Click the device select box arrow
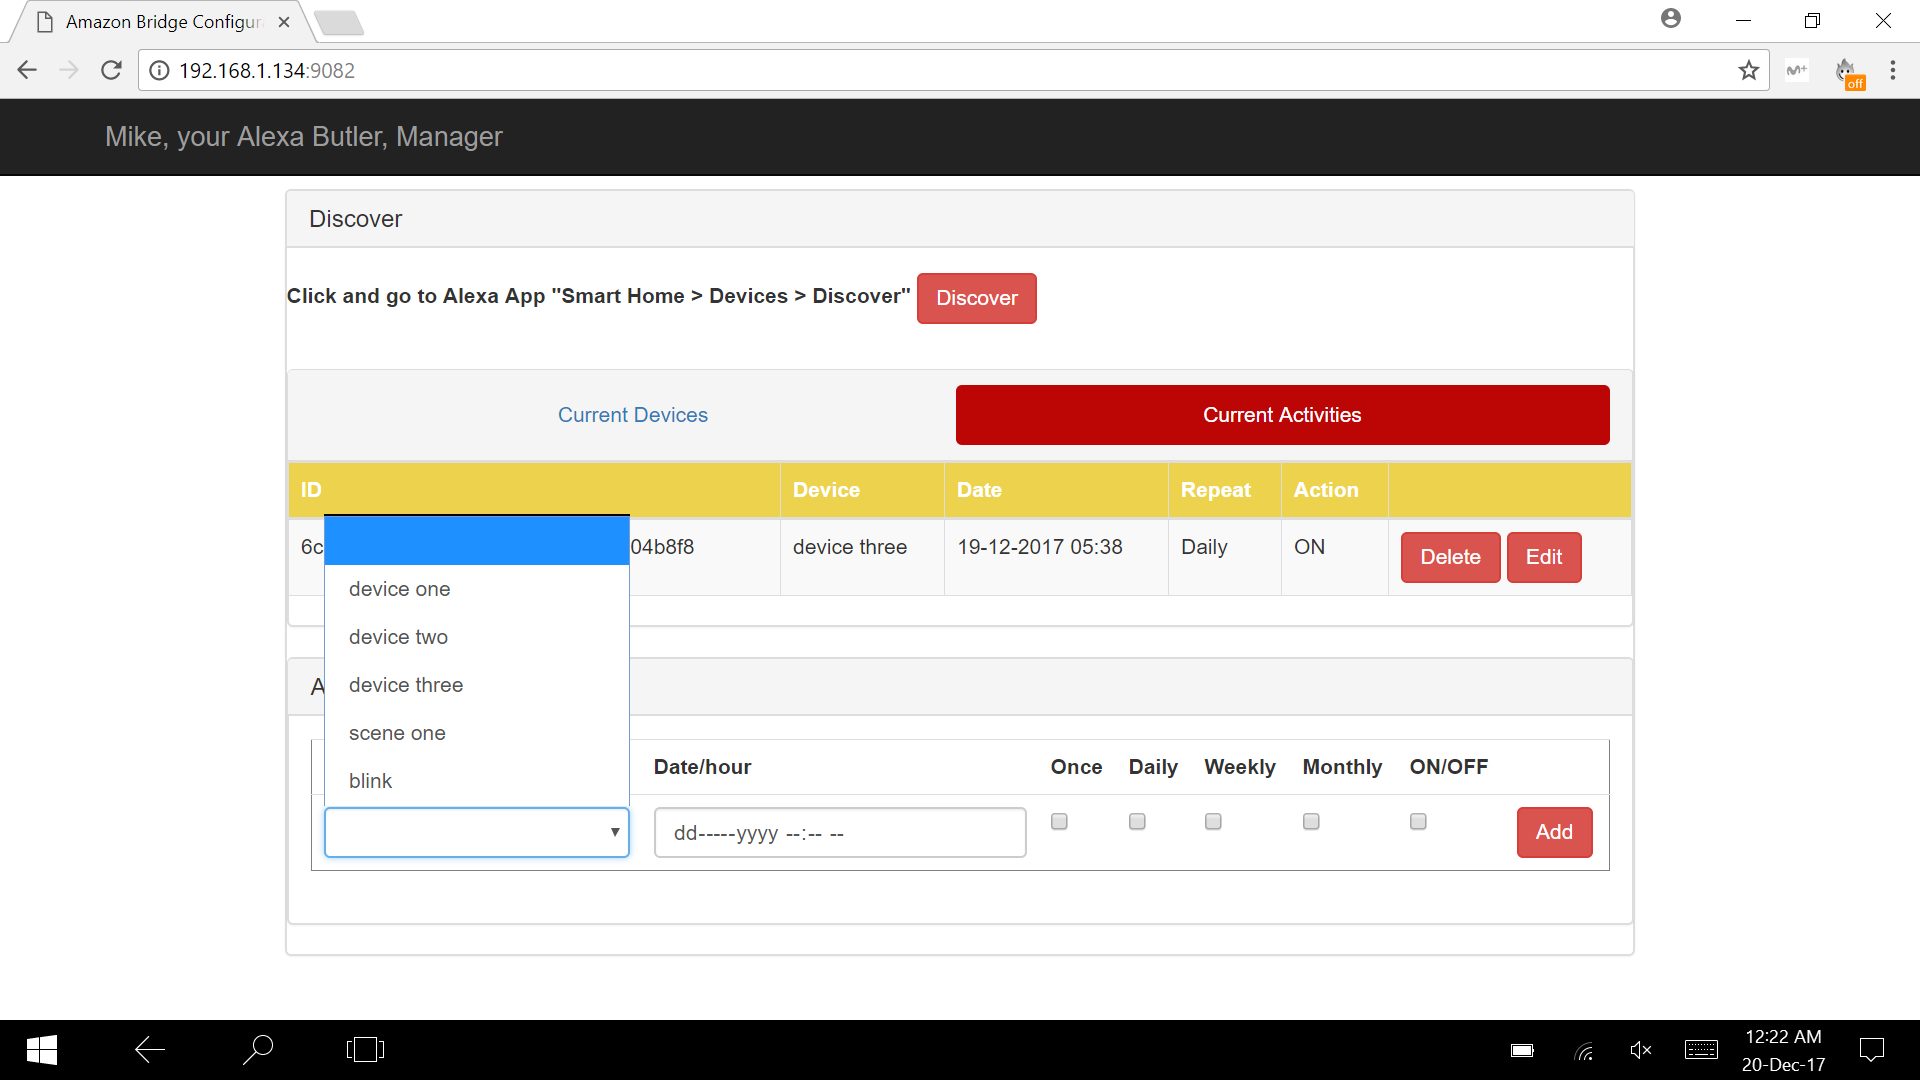Screen dimensions: 1920x1080 tap(614, 832)
